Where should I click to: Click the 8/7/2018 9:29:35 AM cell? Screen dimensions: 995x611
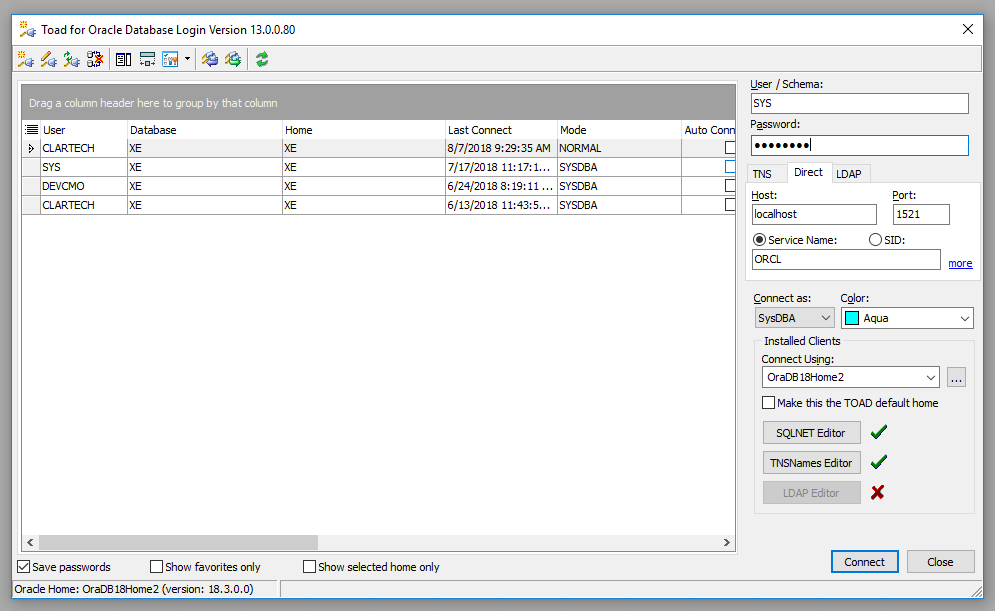click(501, 148)
